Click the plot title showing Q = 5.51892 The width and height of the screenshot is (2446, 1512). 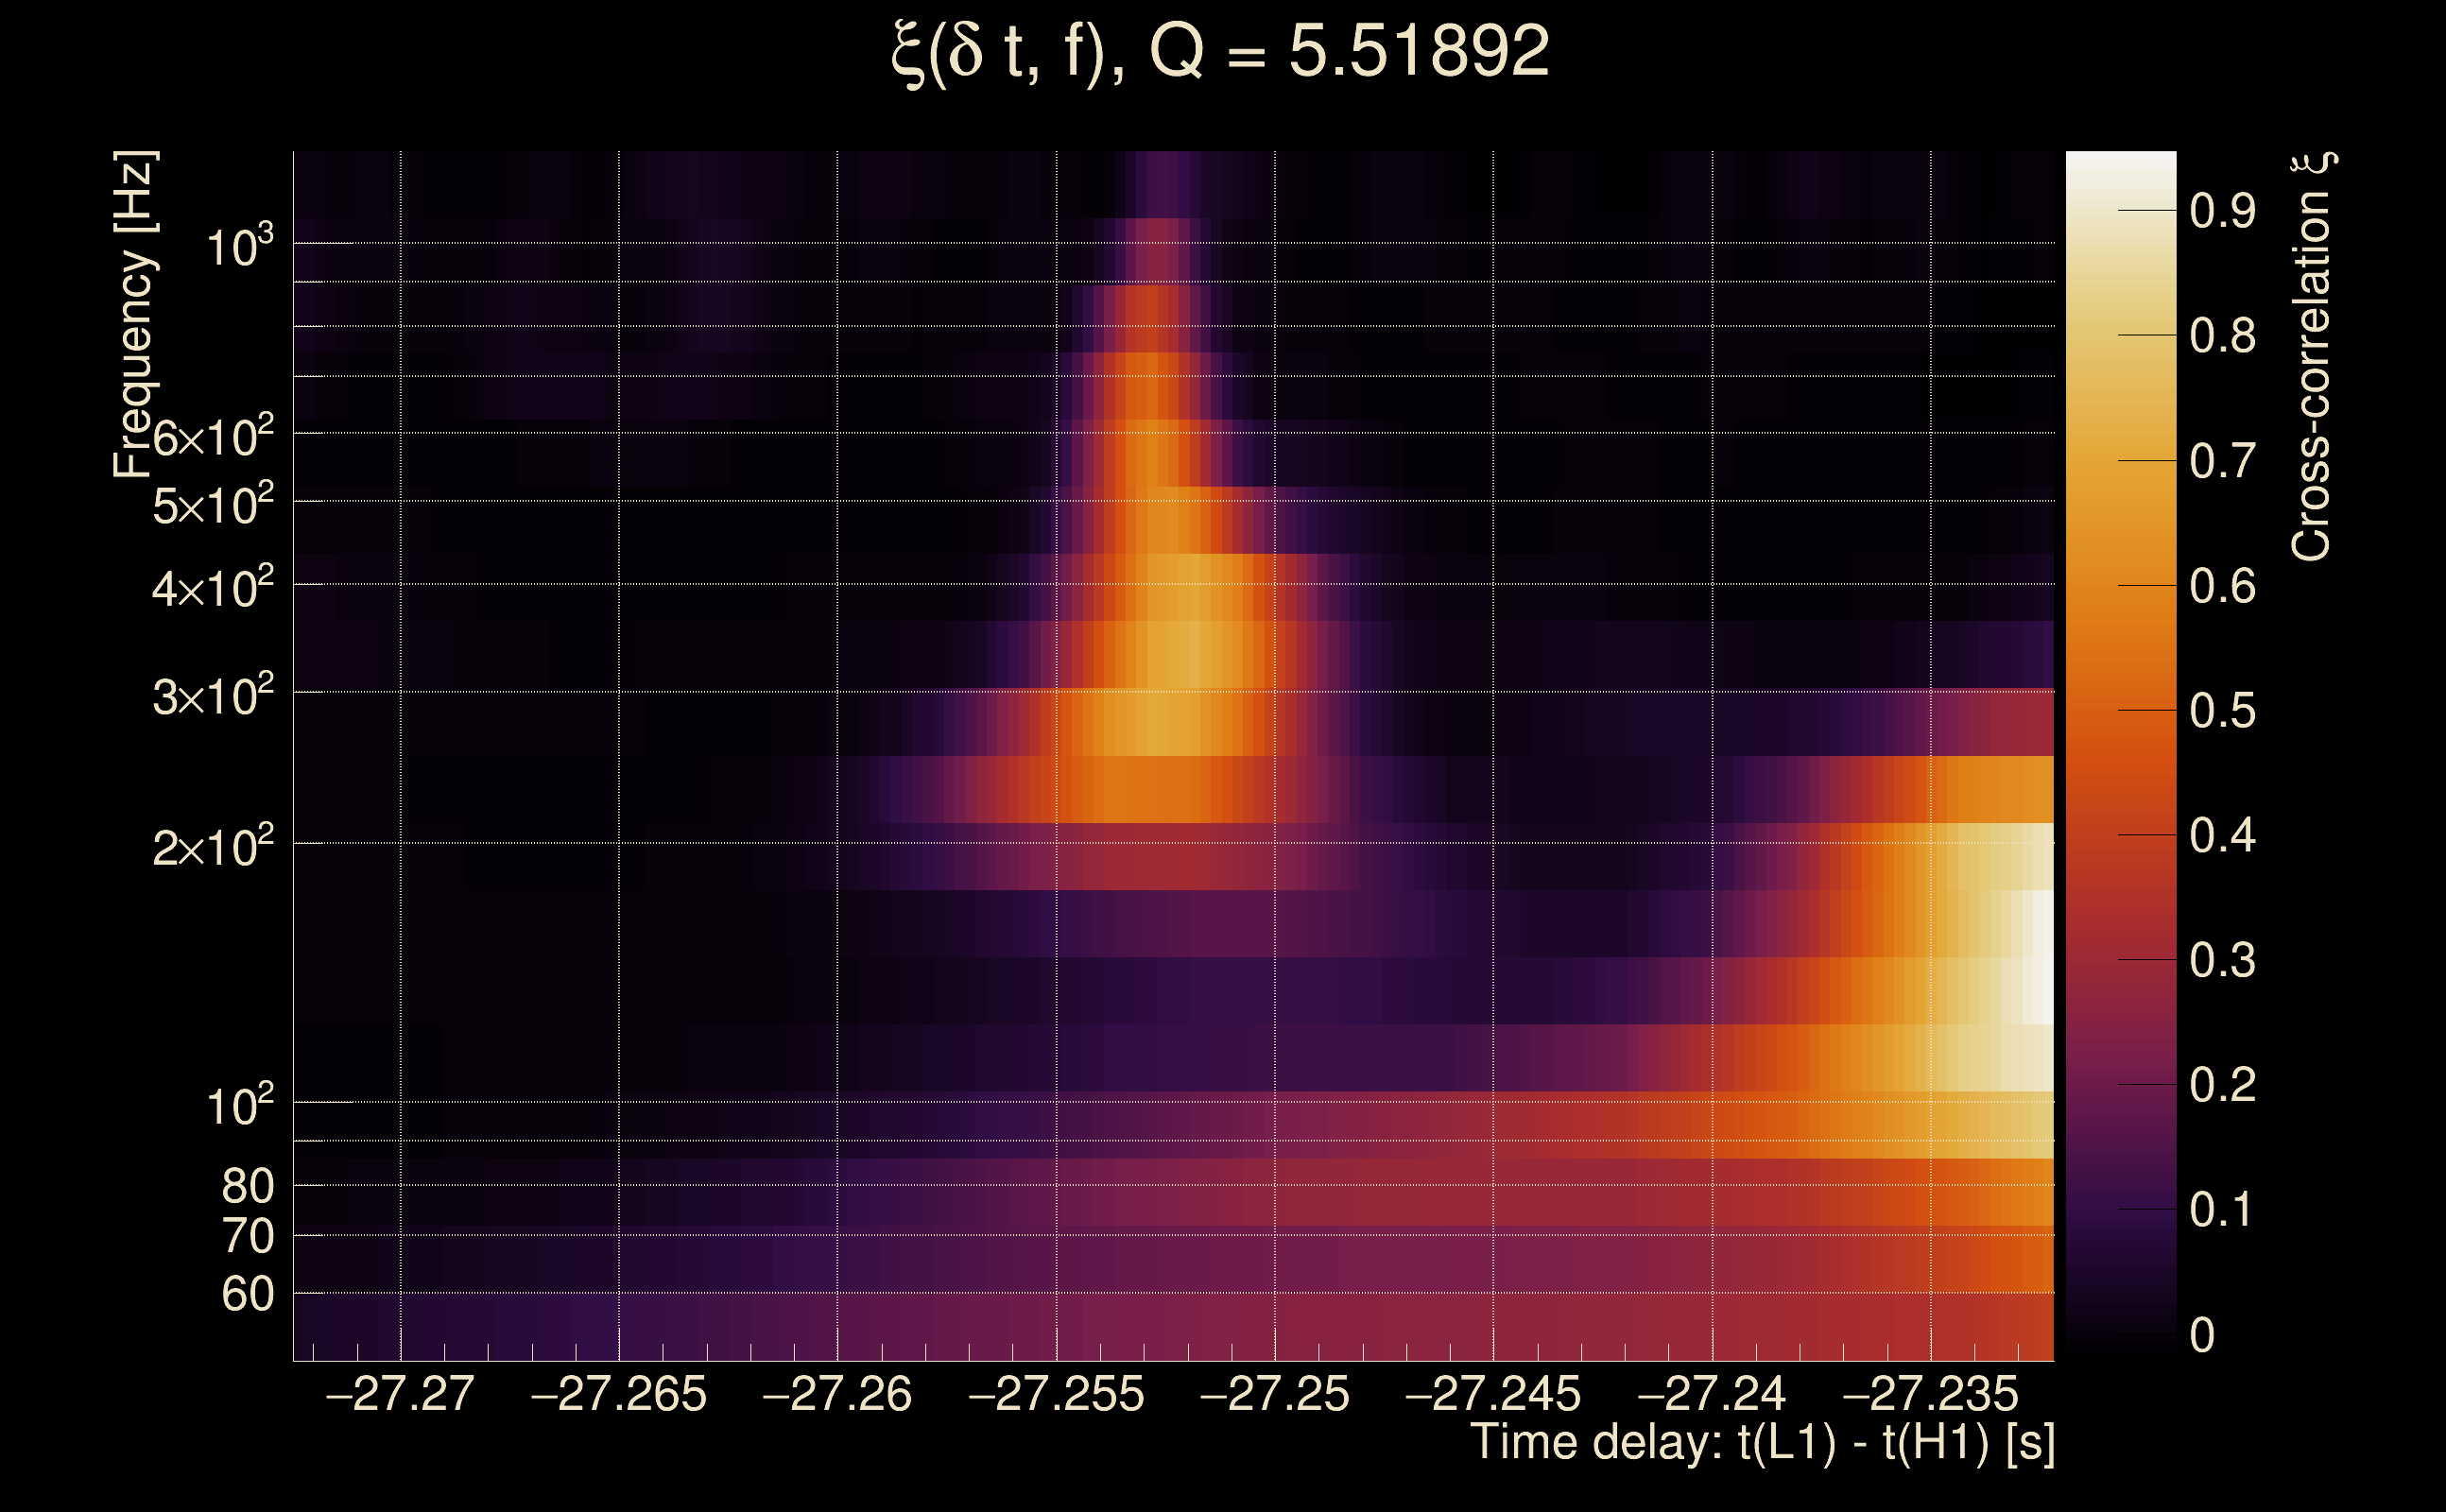1220,52
